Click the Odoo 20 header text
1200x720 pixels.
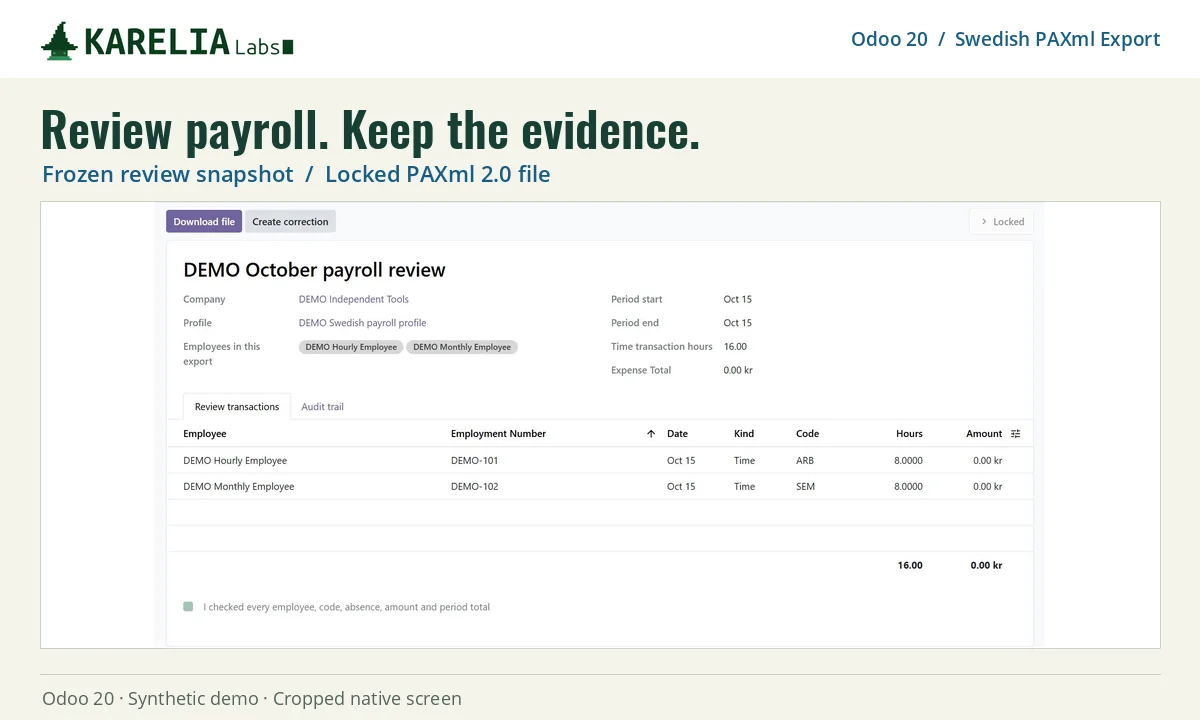(x=889, y=39)
